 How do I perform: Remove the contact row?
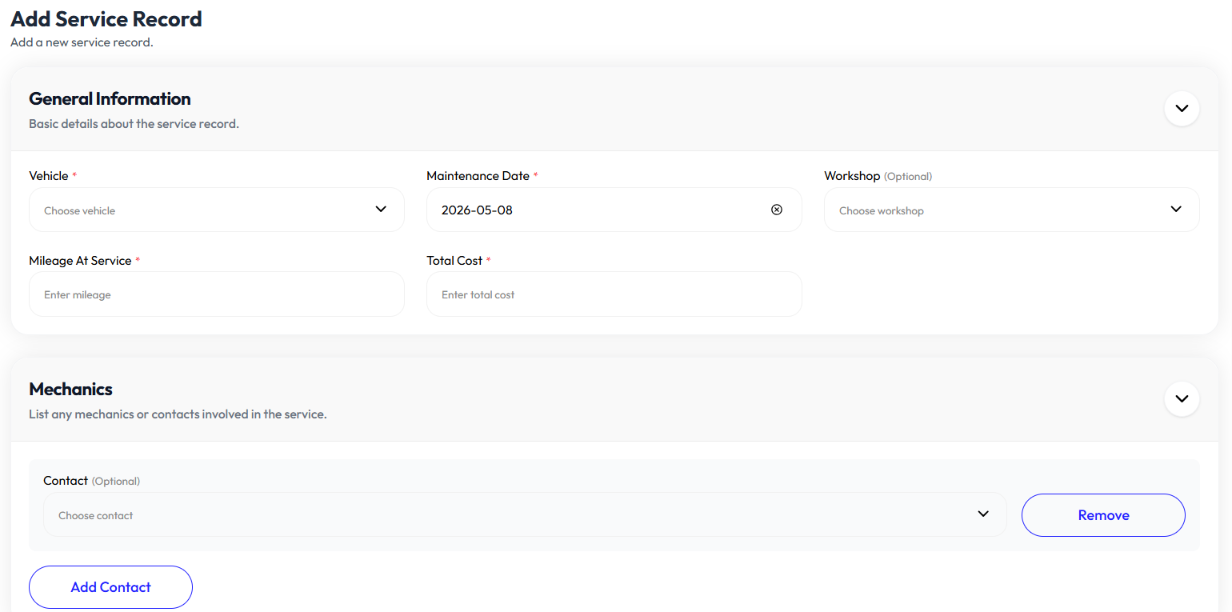(1103, 515)
